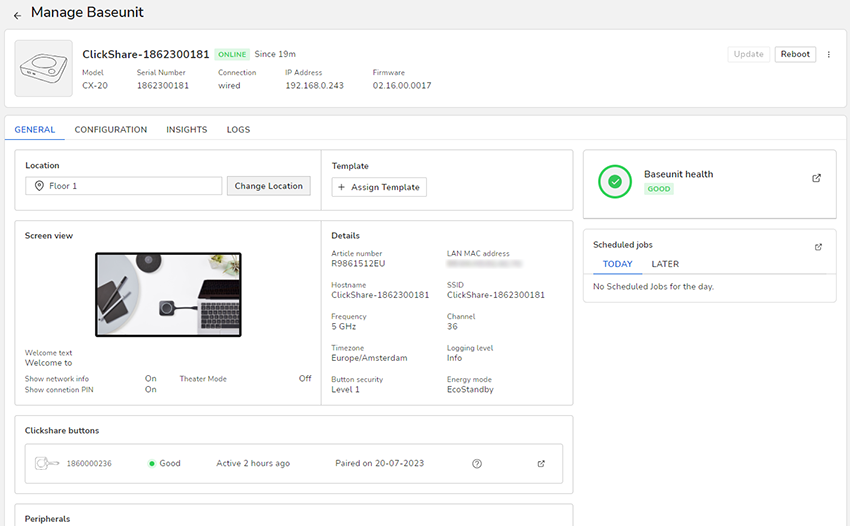Click the Reboot button
Screen dimensions: 850x526
click(x=795, y=54)
